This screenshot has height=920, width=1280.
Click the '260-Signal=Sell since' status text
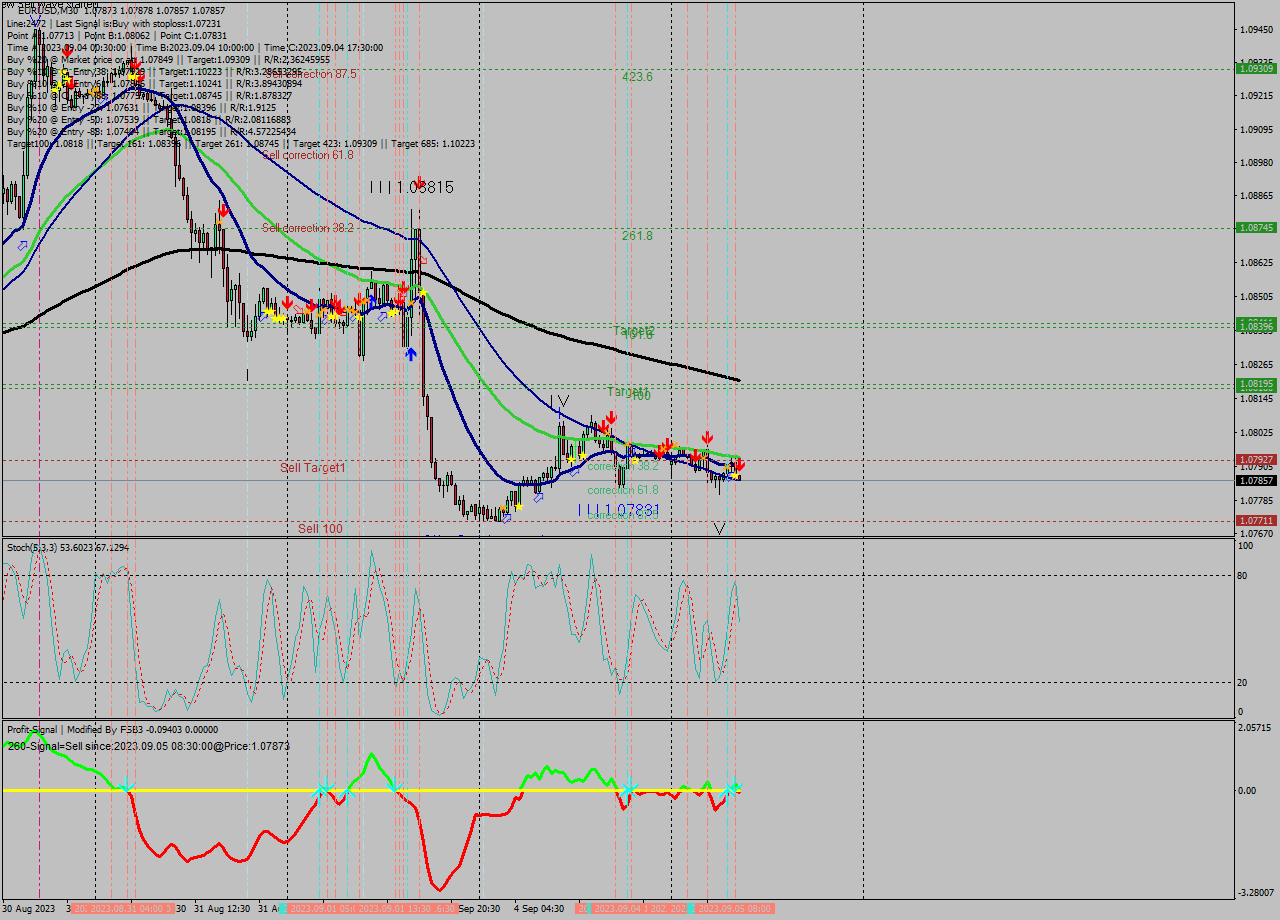pyautogui.click(x=148, y=746)
